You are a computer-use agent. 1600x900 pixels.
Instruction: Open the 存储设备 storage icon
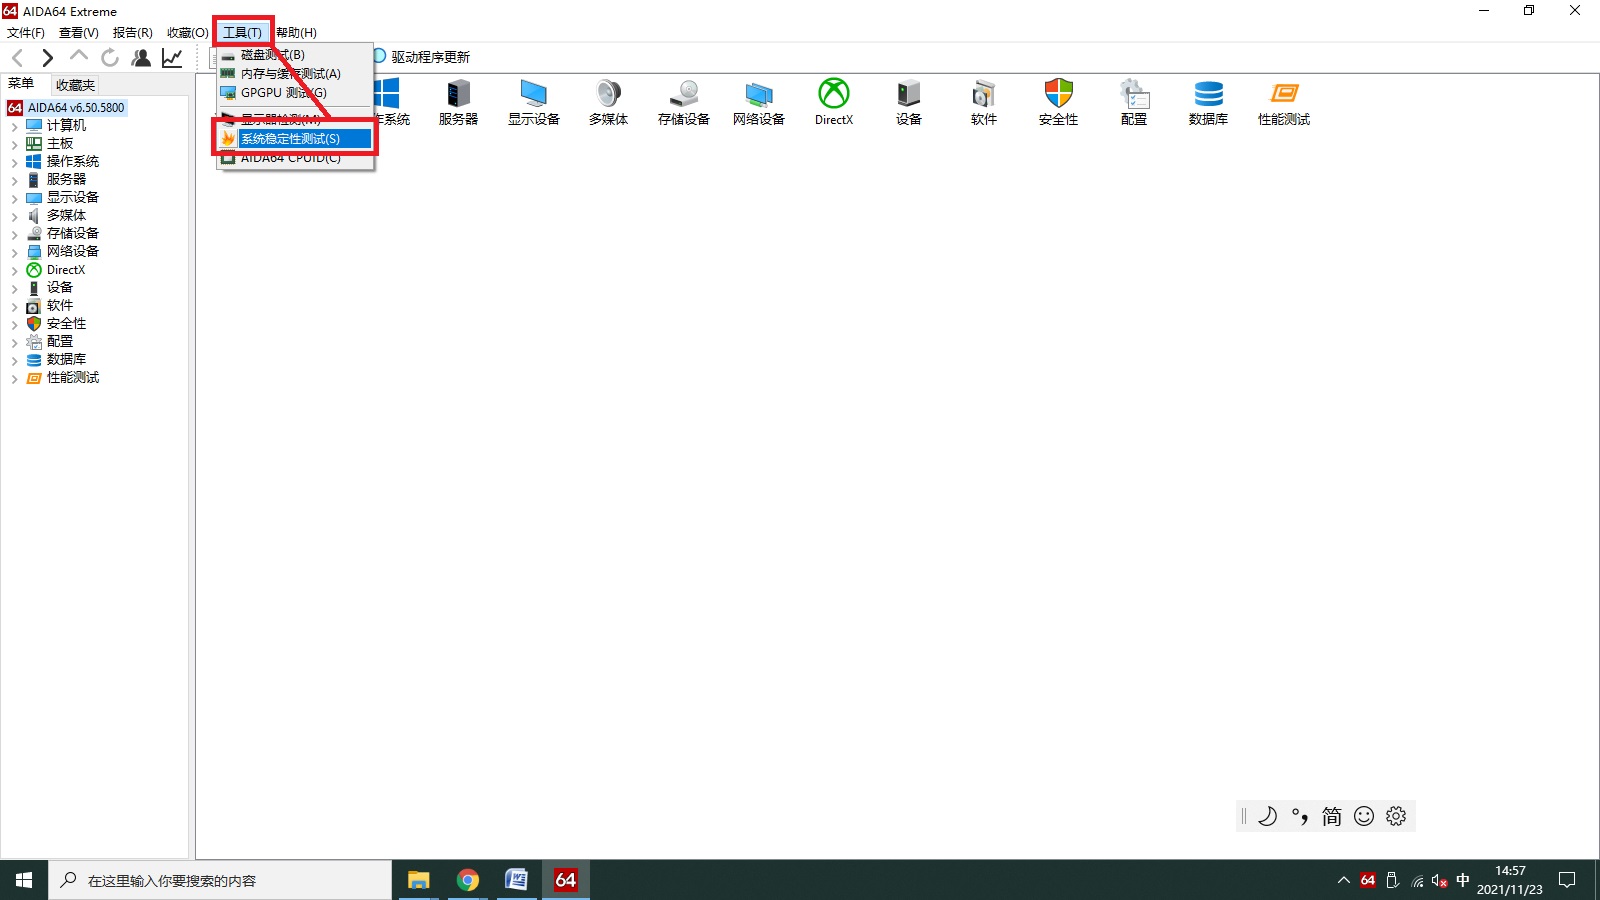683,101
